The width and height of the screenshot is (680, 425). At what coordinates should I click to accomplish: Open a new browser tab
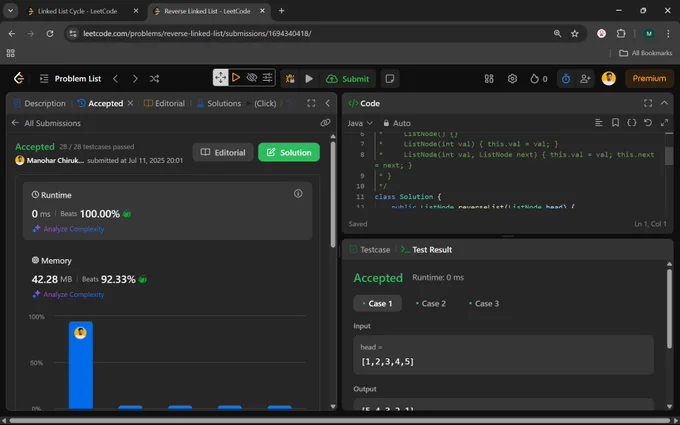(281, 11)
